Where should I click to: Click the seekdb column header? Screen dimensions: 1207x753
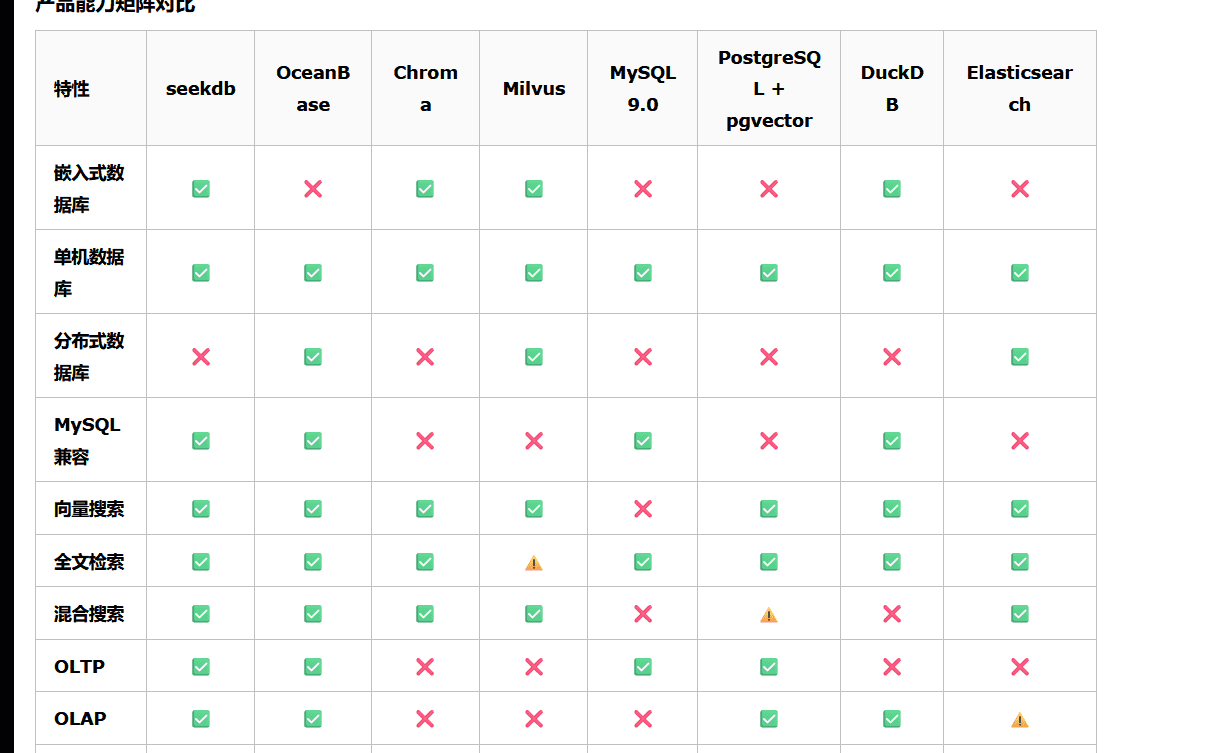(201, 89)
